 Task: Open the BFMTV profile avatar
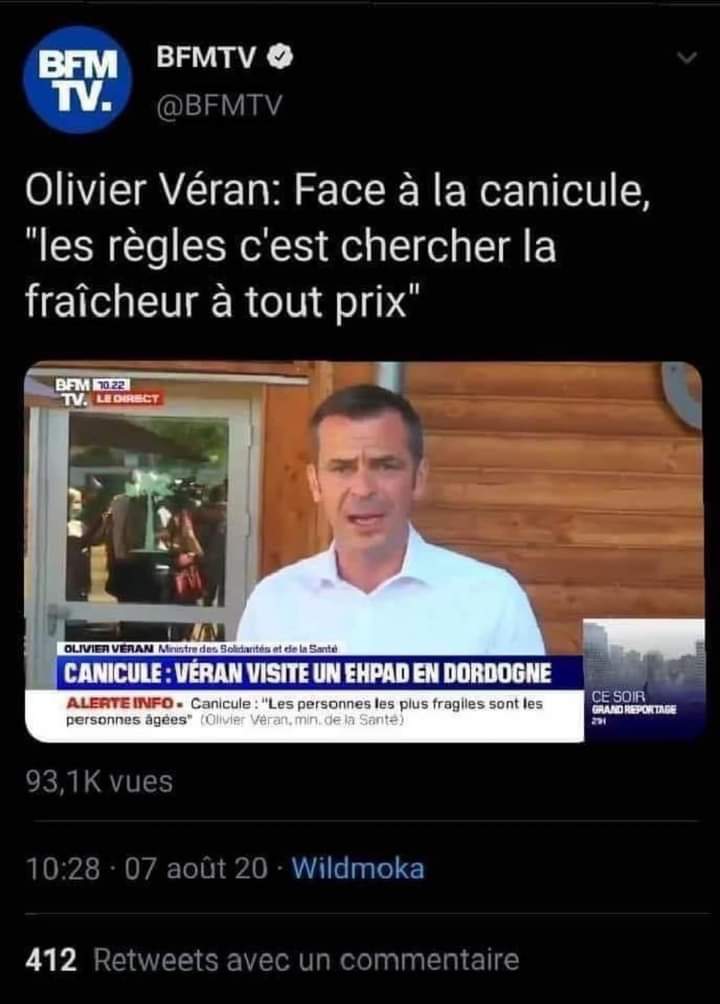point(78,79)
